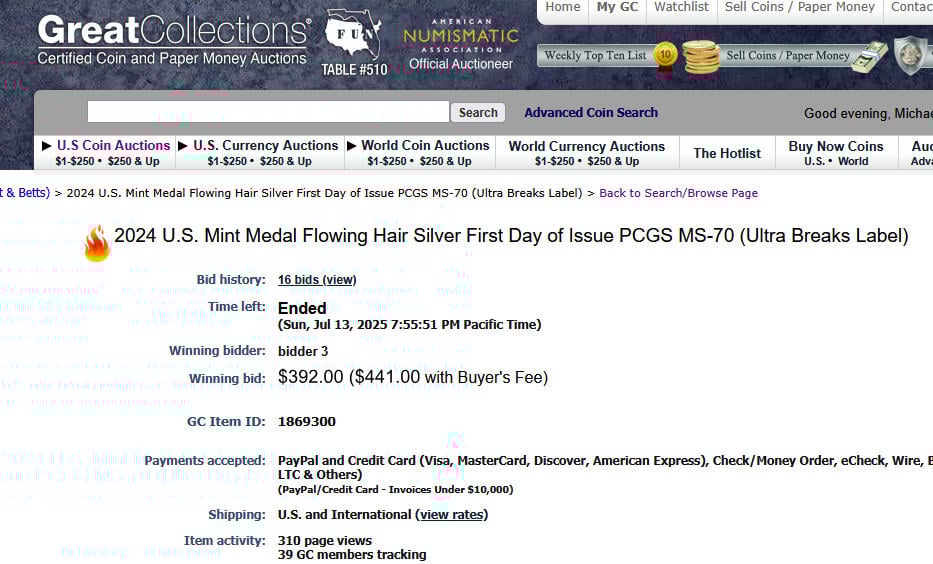Click the gold number 10 medal icon
This screenshot has width=933, height=564.
pos(665,57)
